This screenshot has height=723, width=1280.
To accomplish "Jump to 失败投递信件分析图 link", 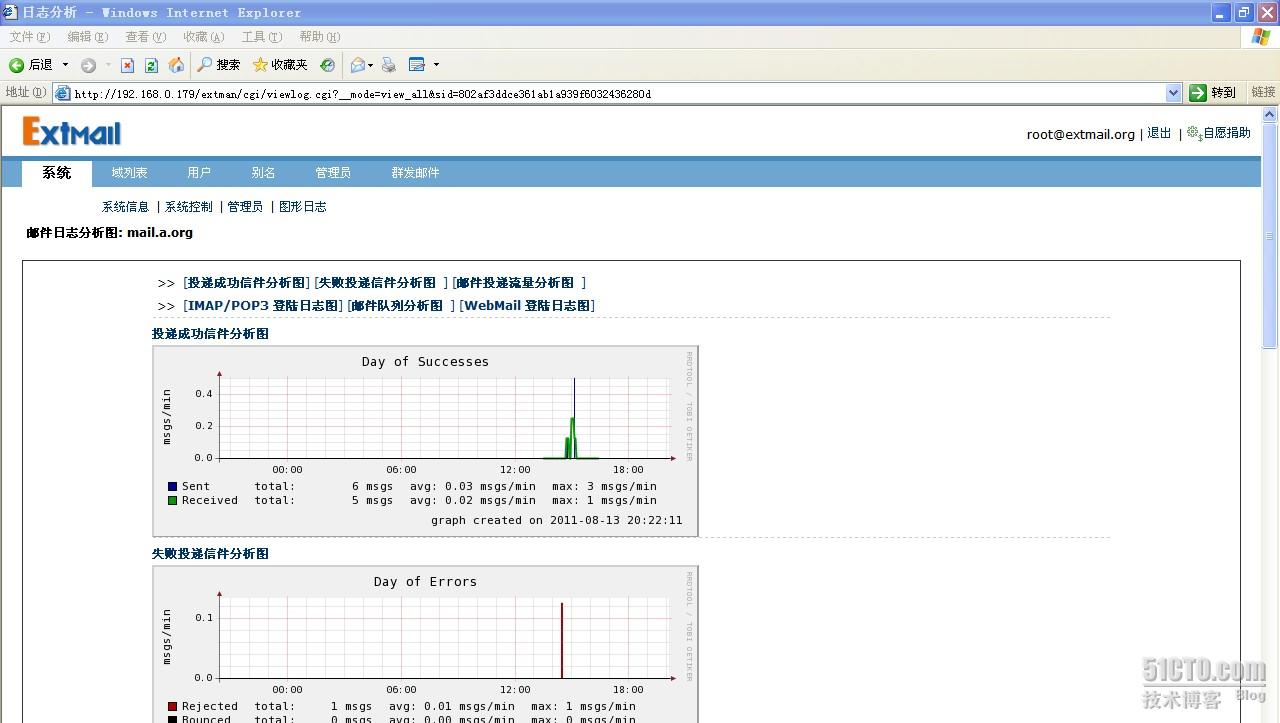I will click(x=378, y=283).
